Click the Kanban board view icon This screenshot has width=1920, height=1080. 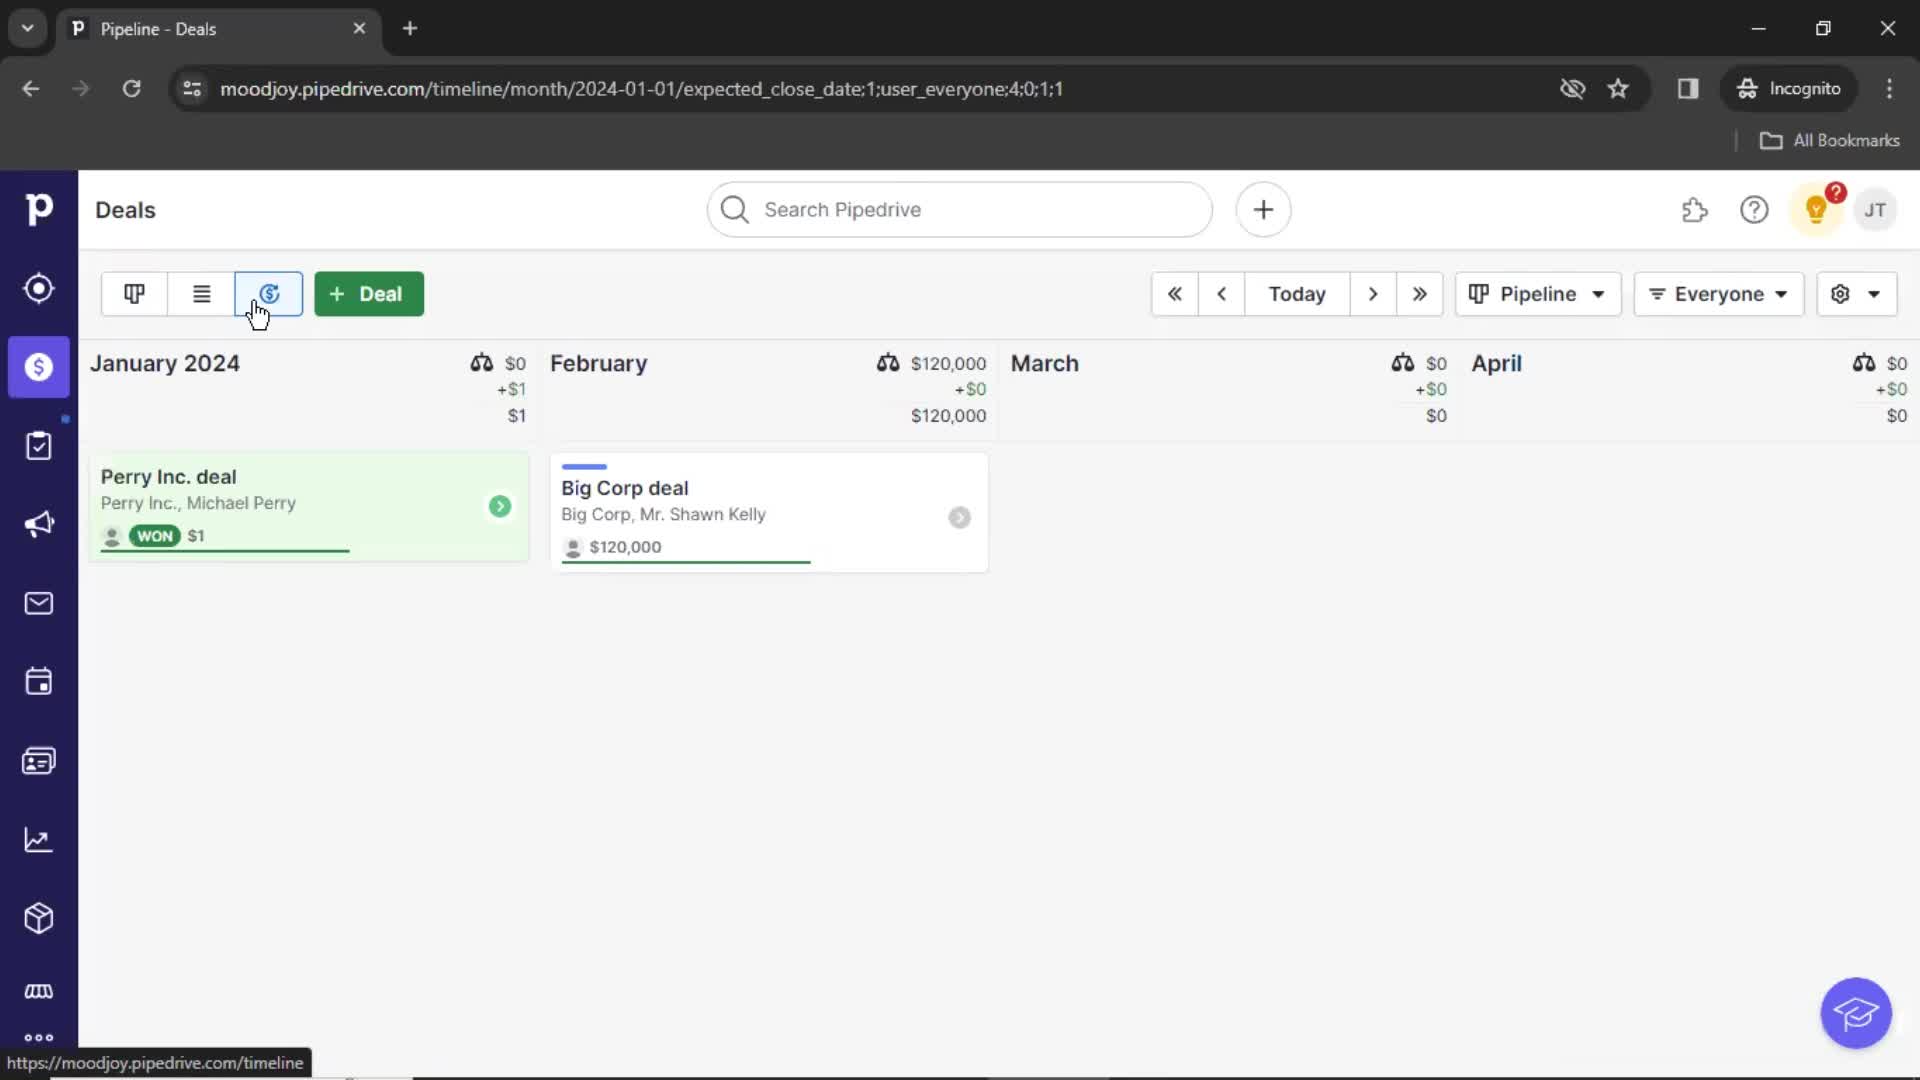click(133, 293)
